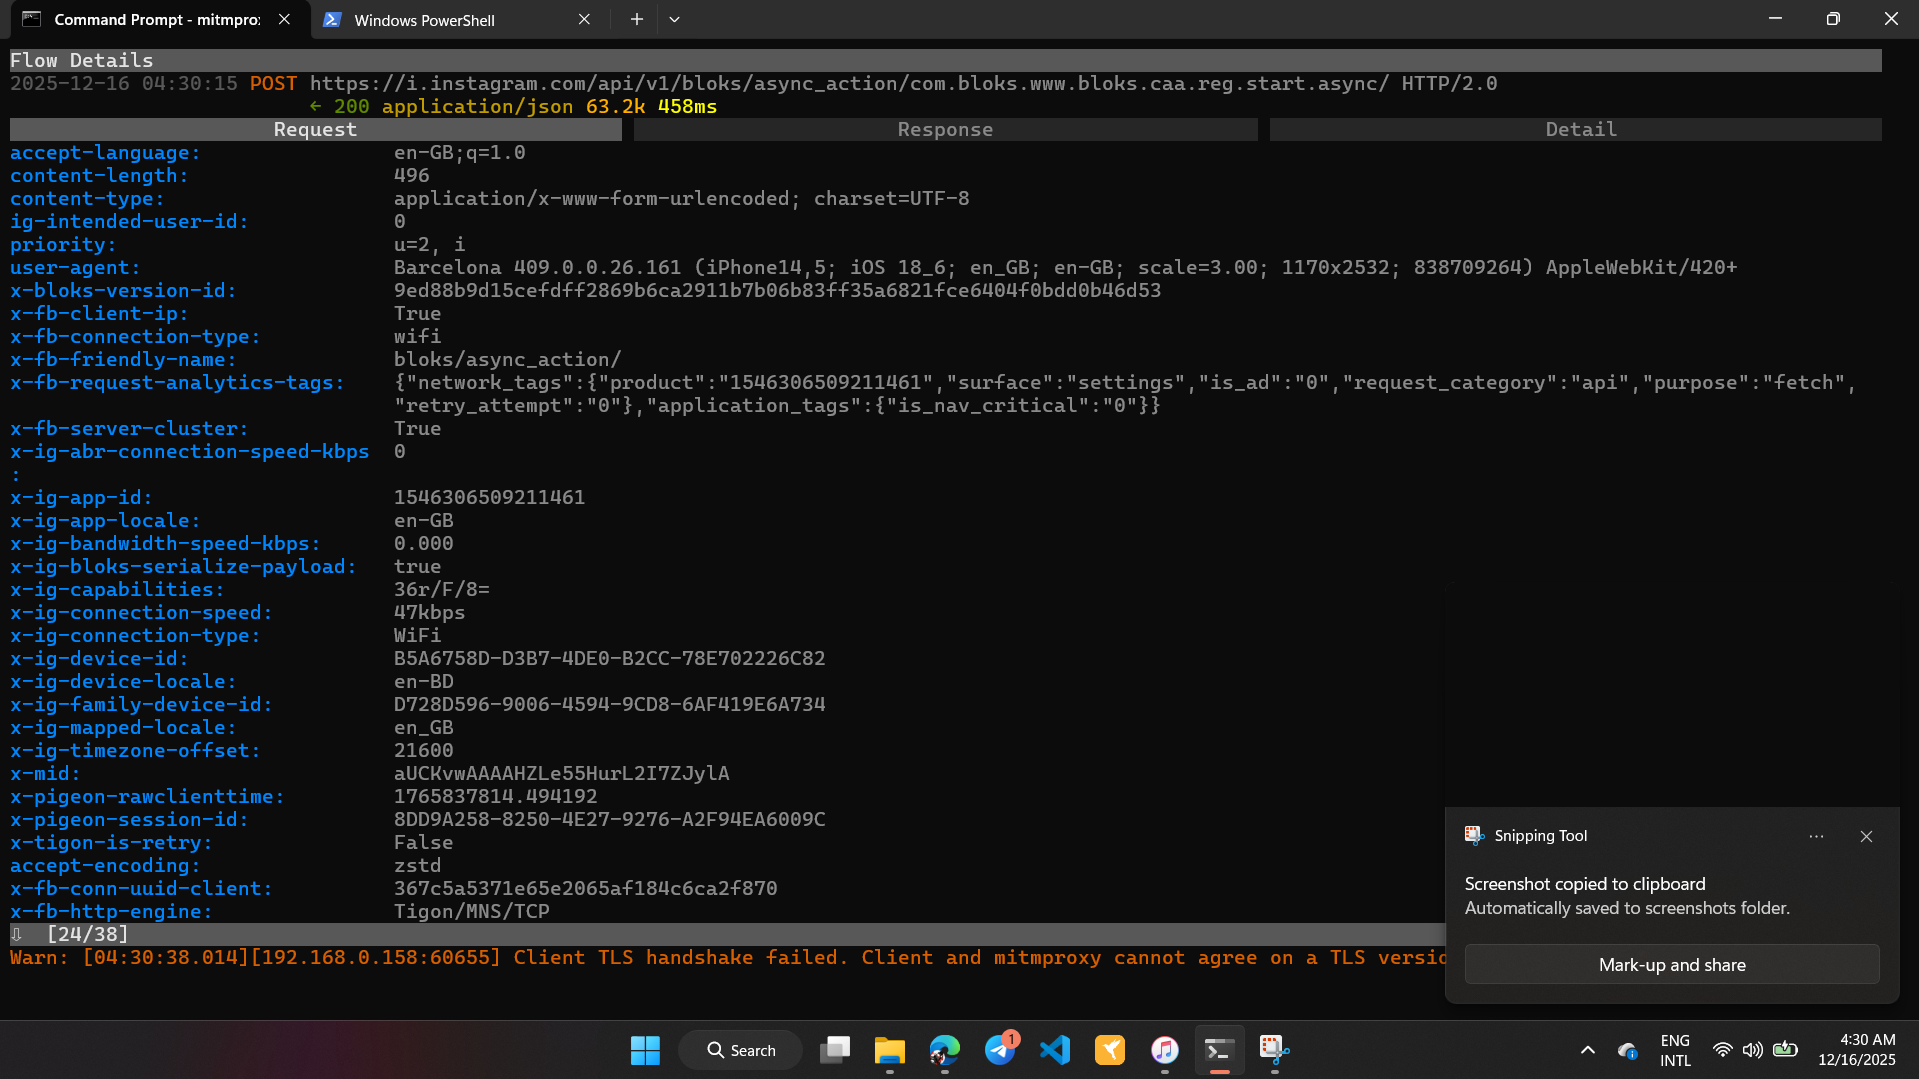This screenshot has height=1079, width=1919.
Task: Launch Microsoft Edge from the taskbar
Action: (944, 1050)
